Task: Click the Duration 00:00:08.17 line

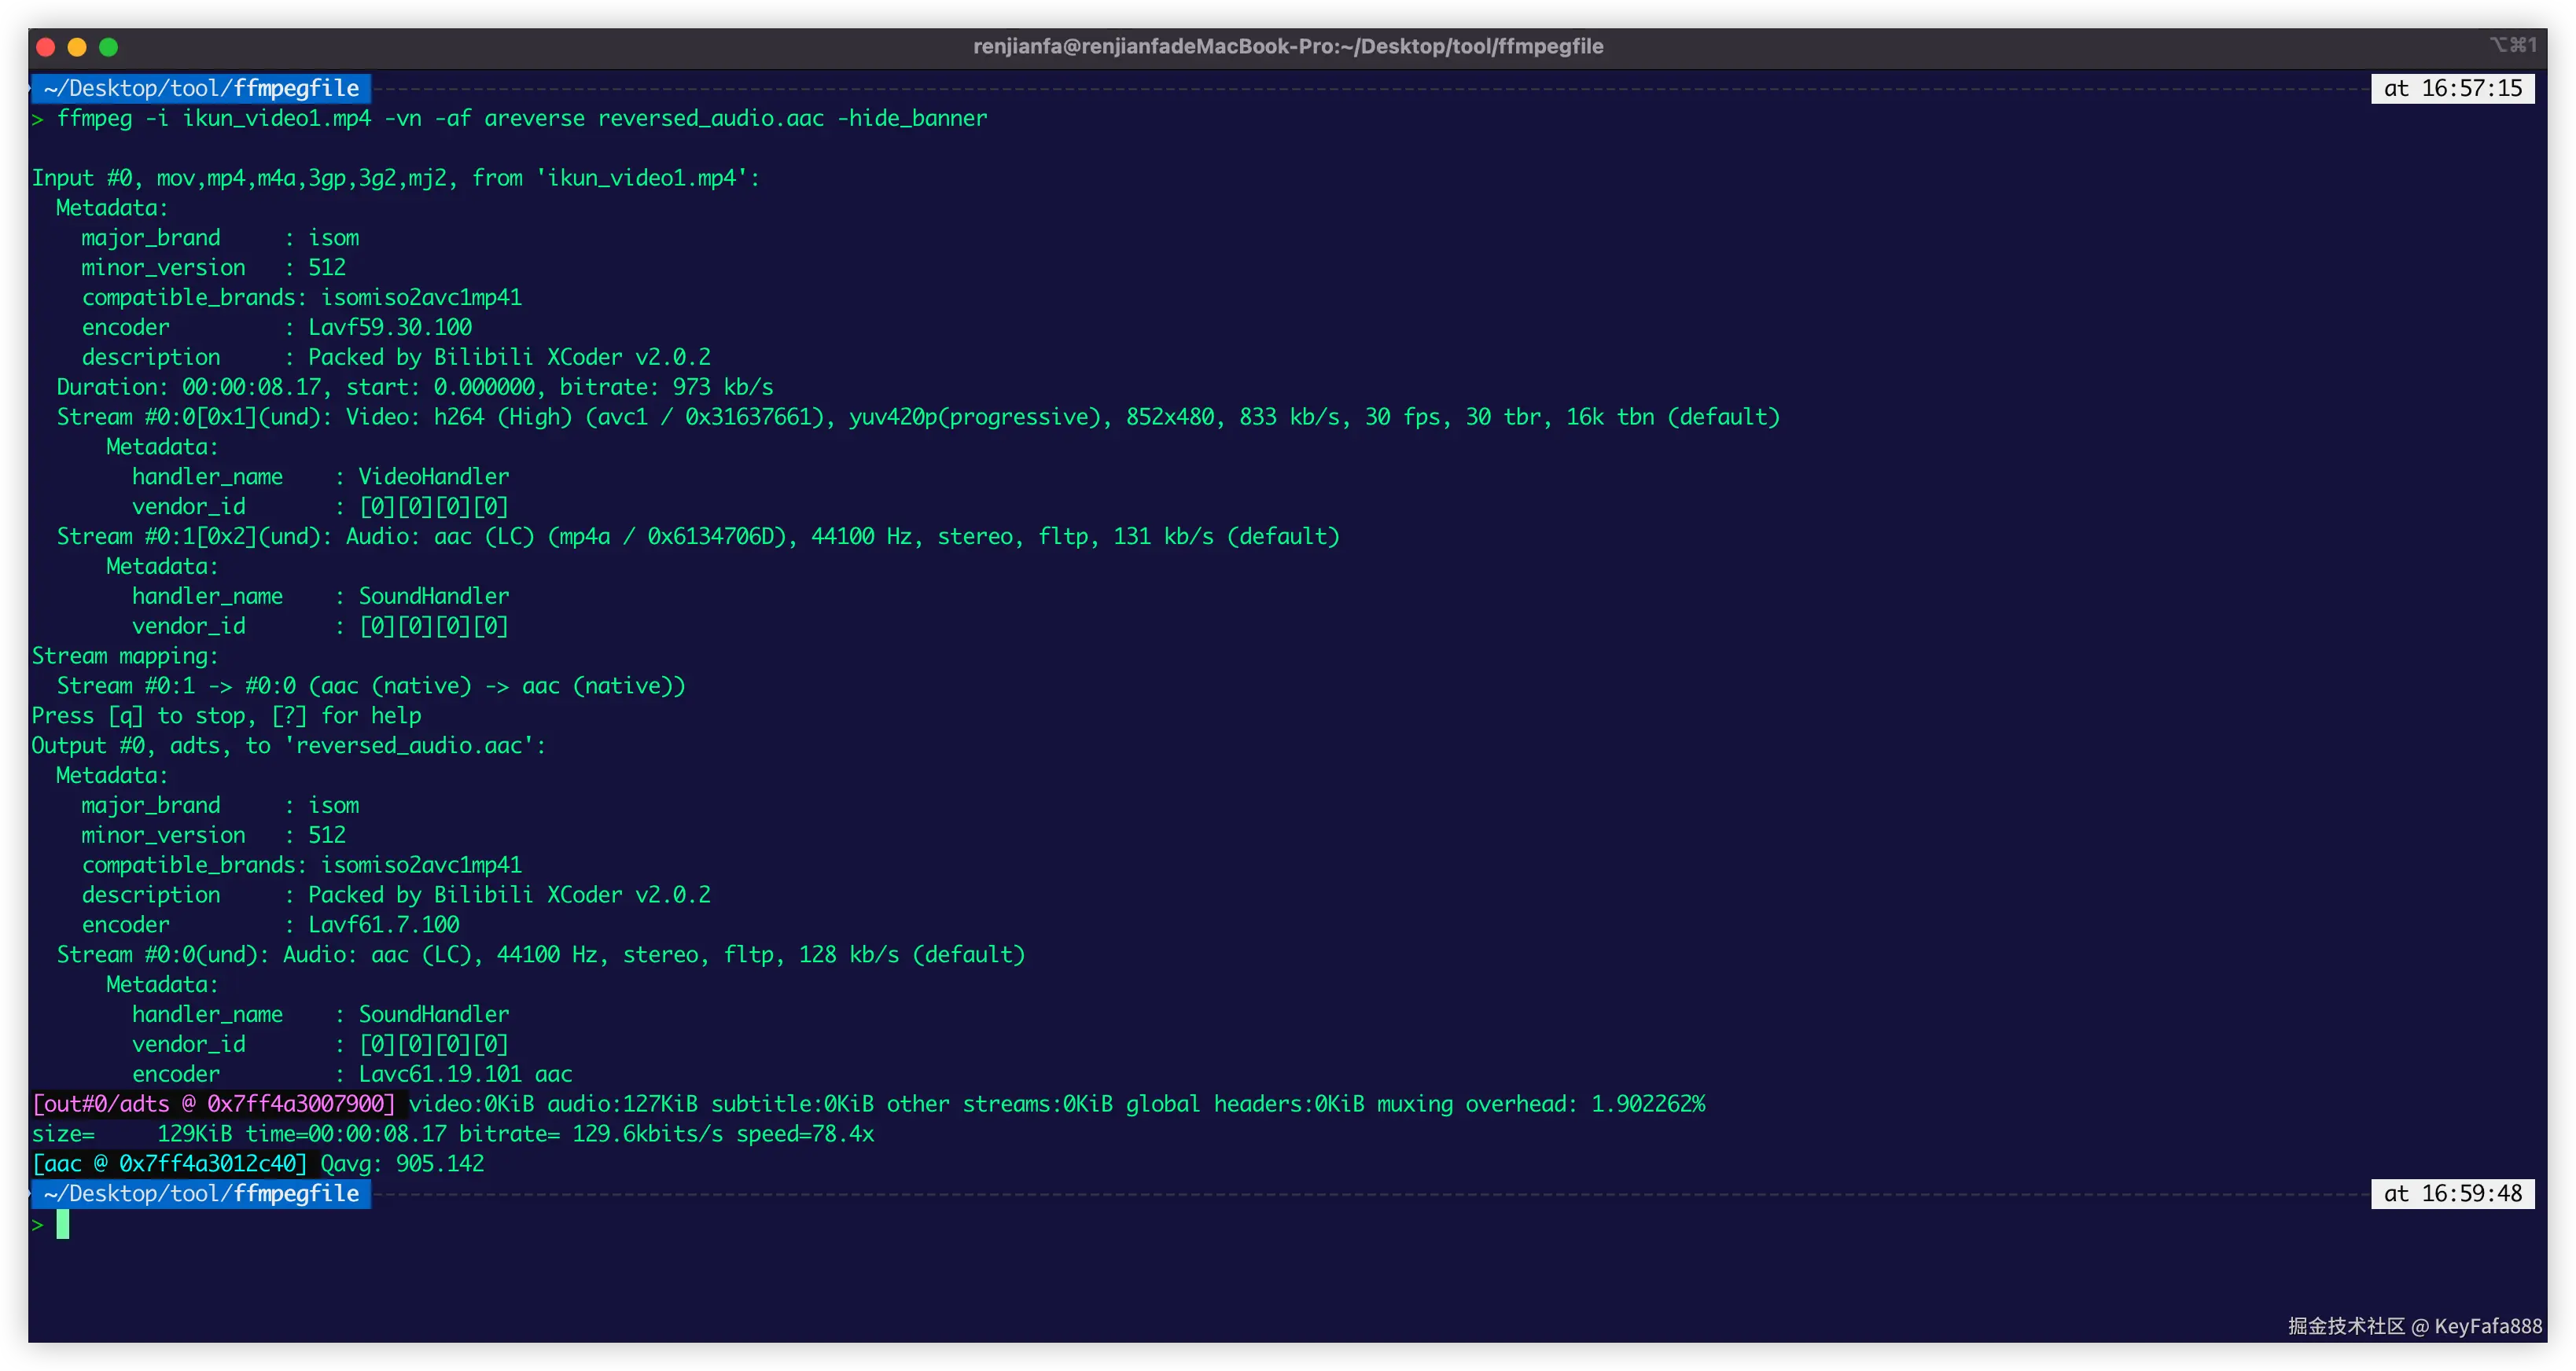Action: click(414, 387)
